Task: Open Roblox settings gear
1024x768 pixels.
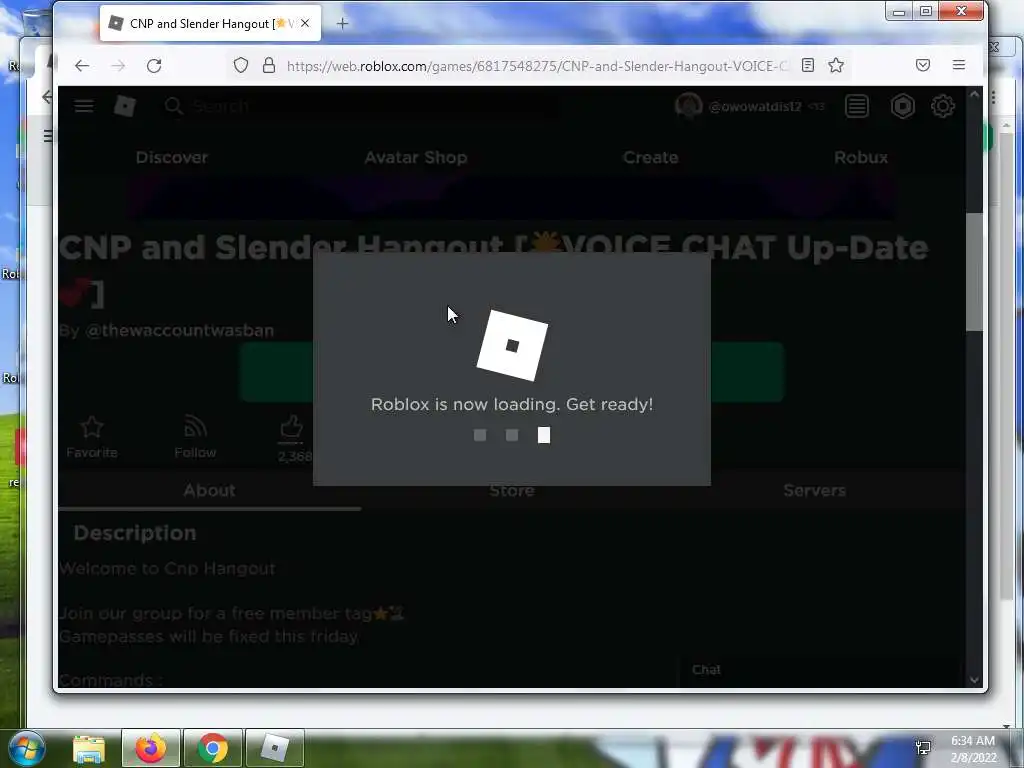Action: [x=942, y=106]
